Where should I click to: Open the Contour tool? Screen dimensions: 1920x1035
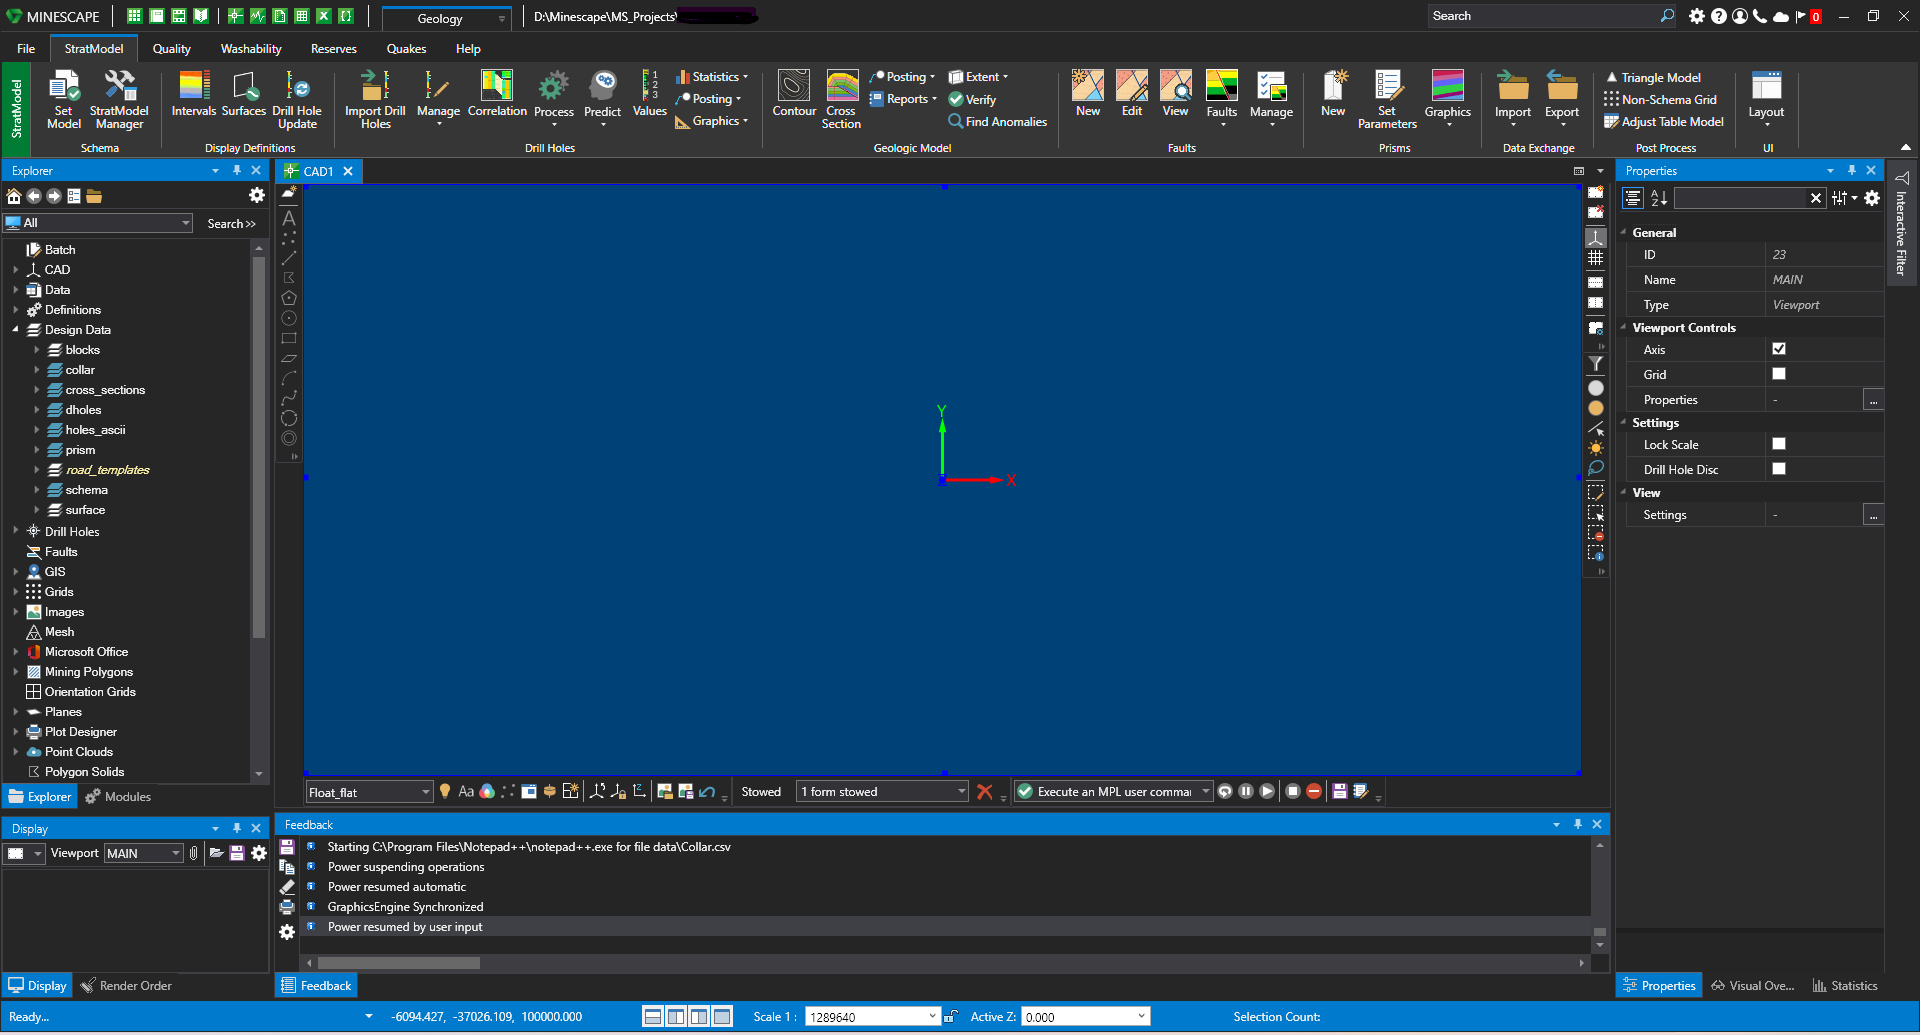click(x=794, y=93)
